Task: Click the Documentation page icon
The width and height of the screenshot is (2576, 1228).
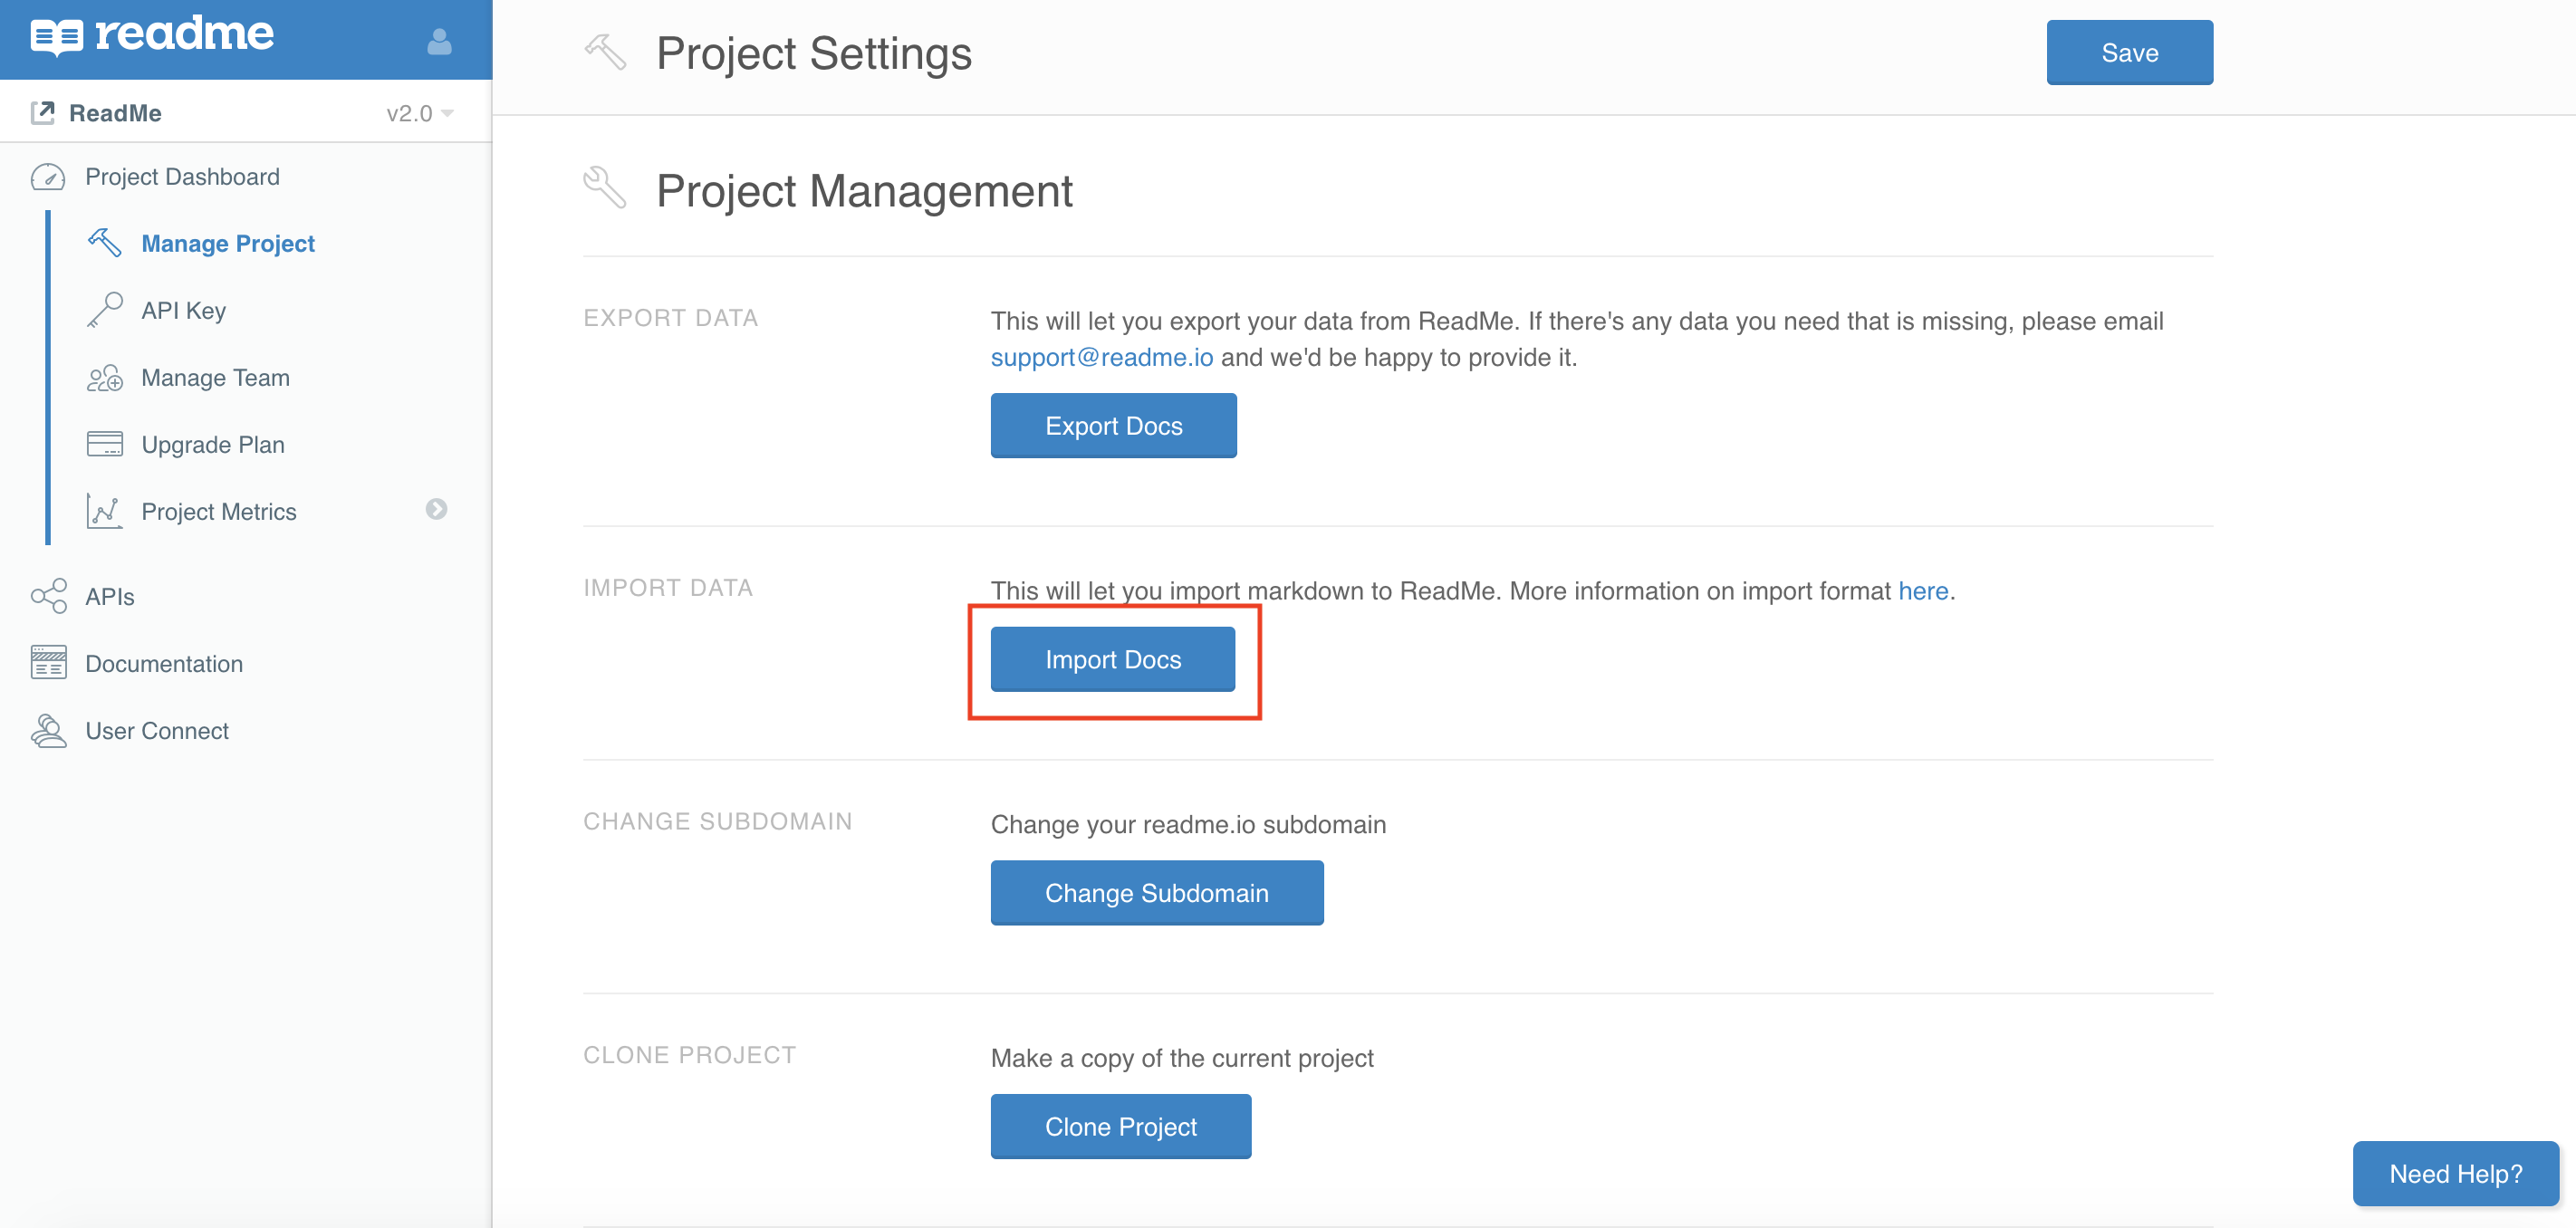Action: coord(48,663)
